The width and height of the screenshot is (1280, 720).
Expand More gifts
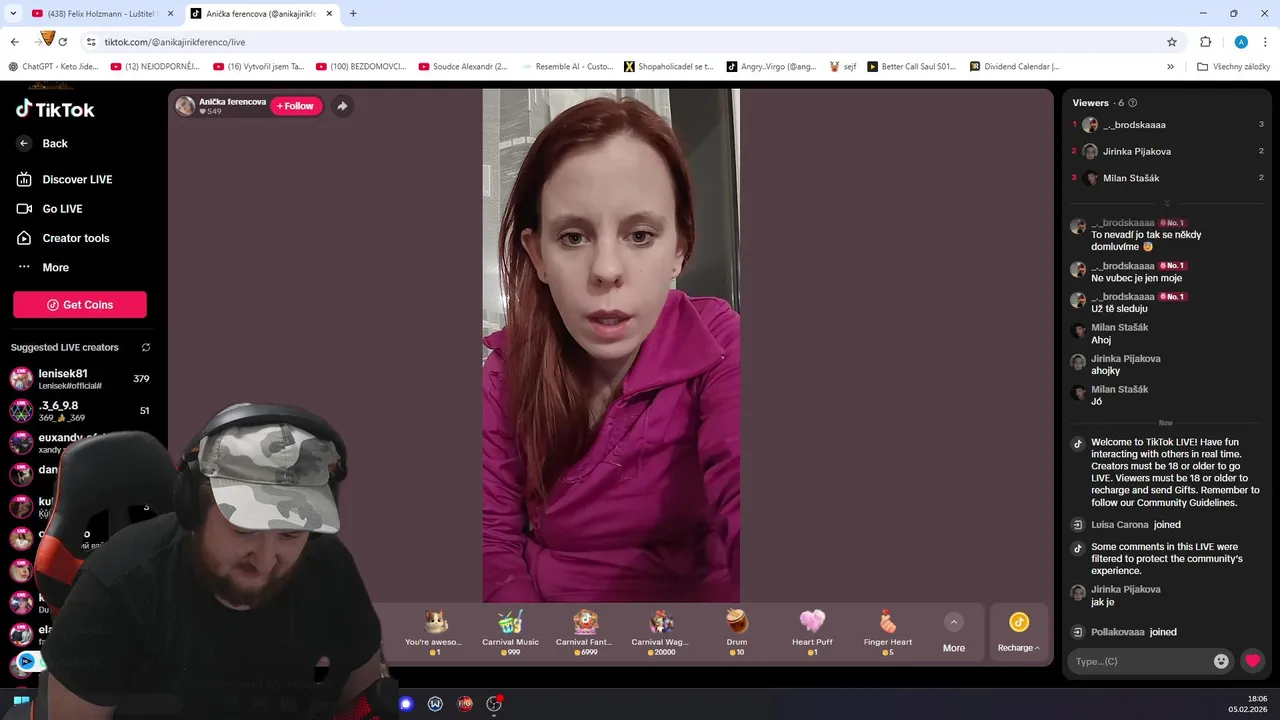[x=954, y=633]
